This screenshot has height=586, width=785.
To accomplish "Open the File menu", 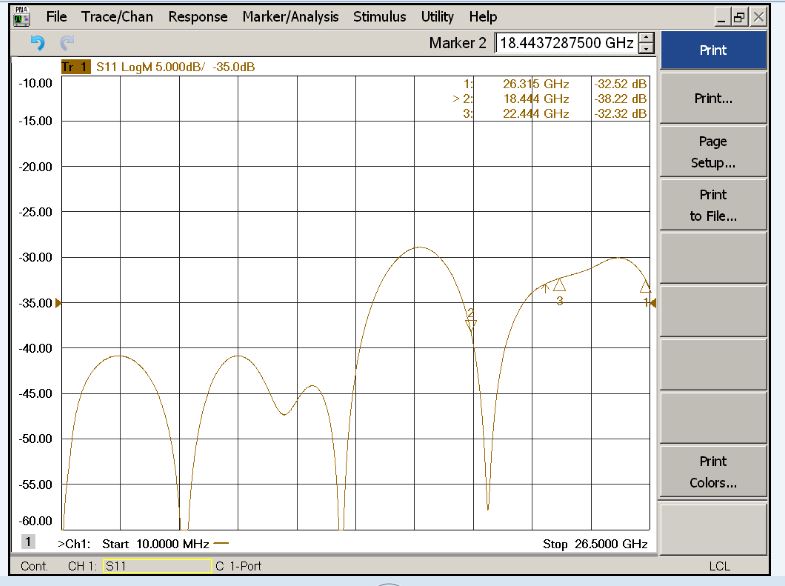I will [56, 17].
